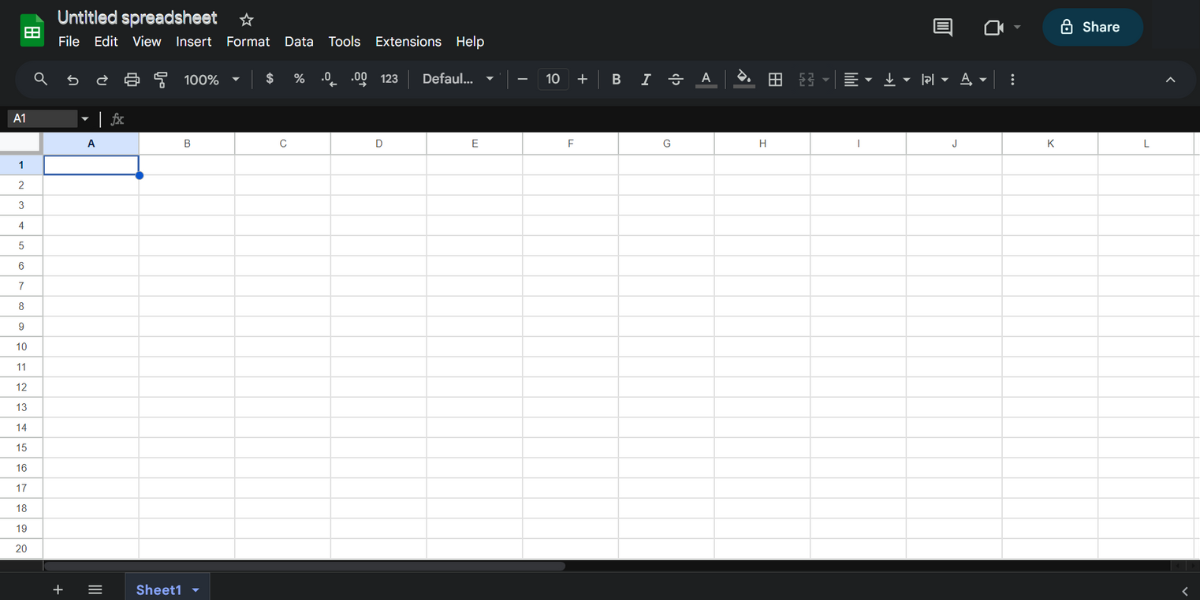
Task: Click the print icon
Action: pos(131,79)
